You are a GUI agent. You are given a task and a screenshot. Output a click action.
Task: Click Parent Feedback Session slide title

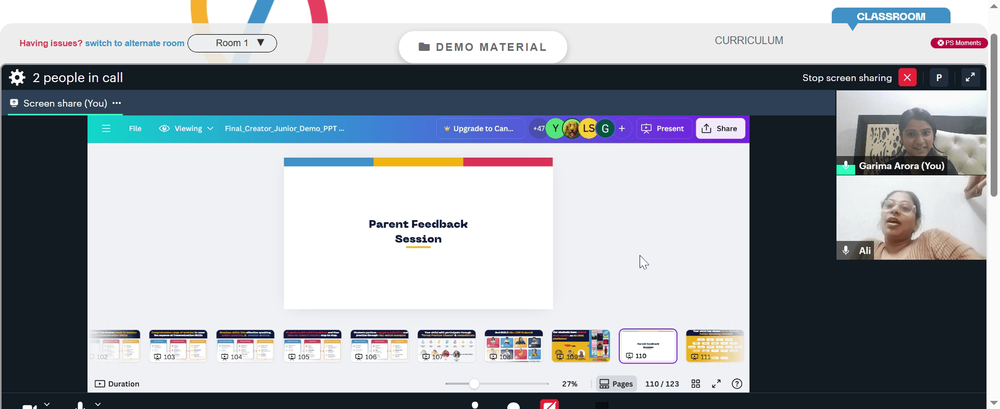(x=418, y=232)
